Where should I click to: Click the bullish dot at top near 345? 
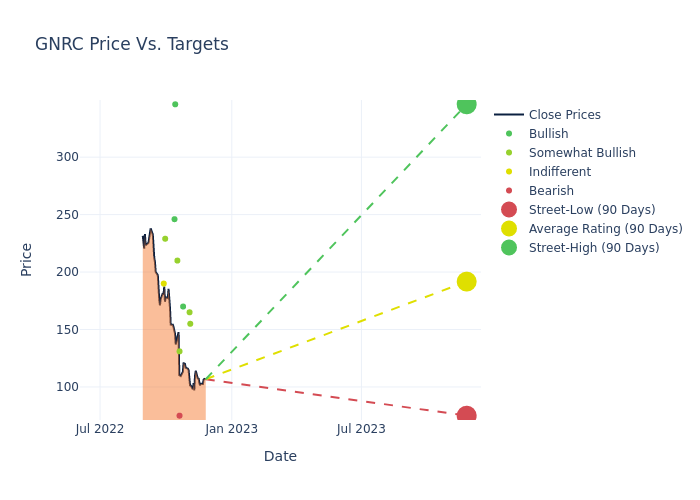point(175,104)
